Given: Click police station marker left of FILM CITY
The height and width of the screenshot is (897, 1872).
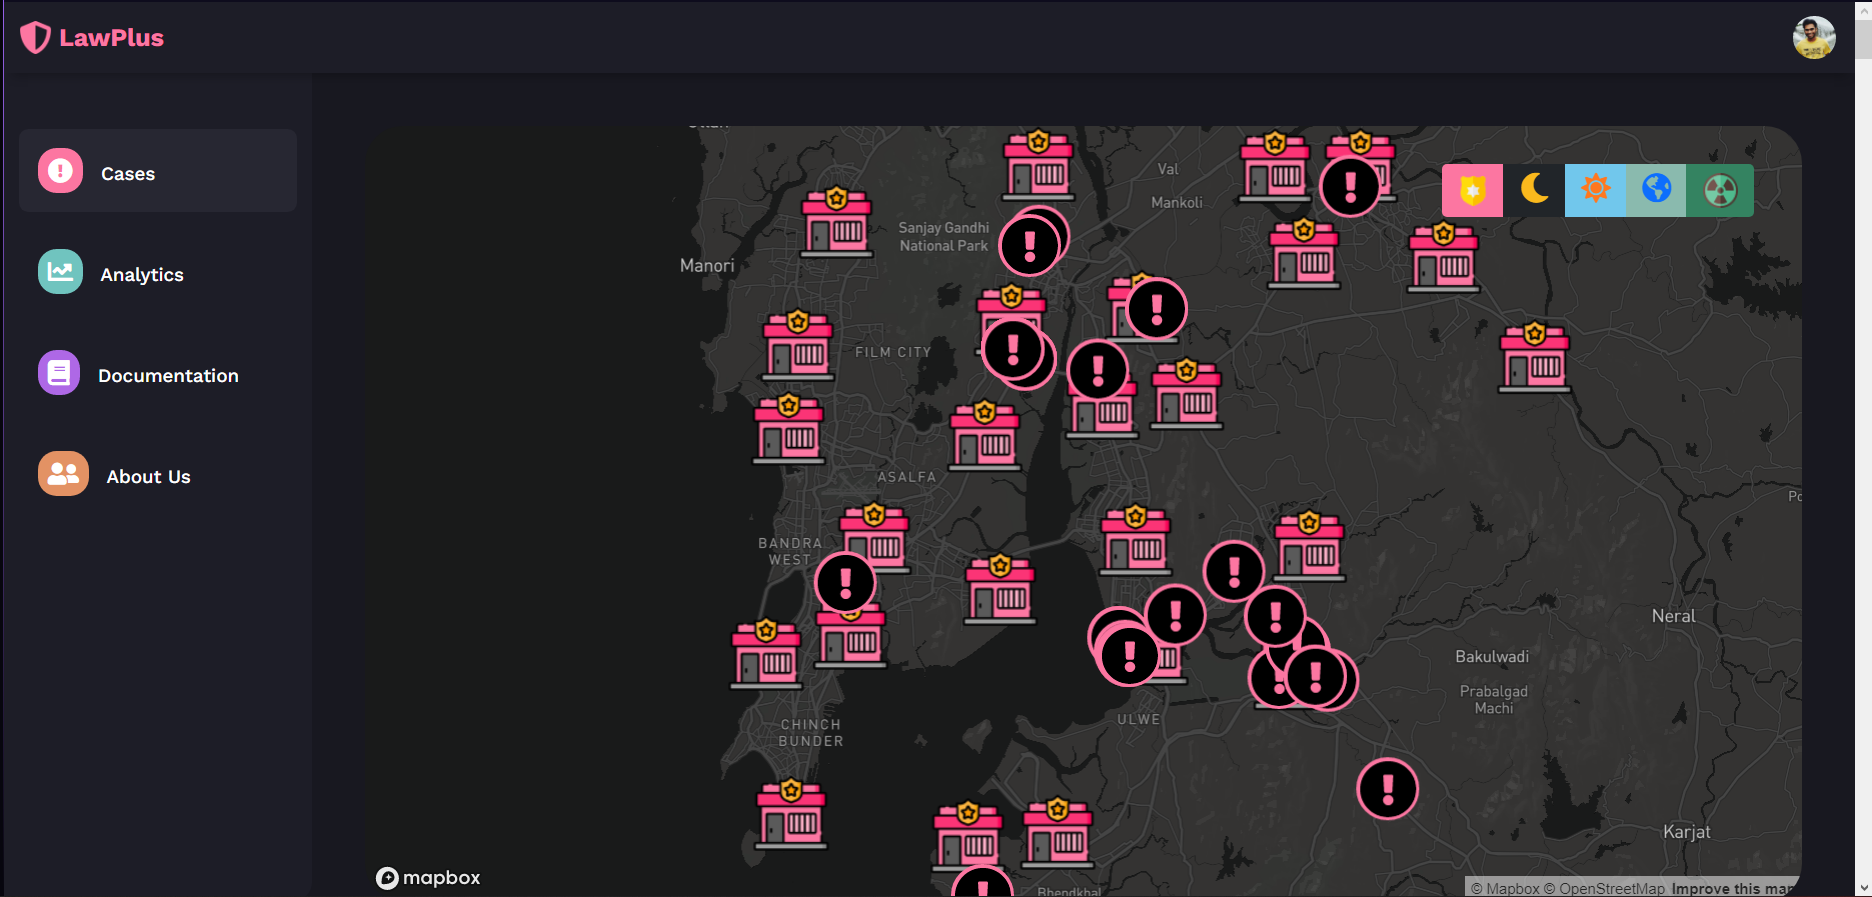Looking at the screenshot, I should coord(797,345).
